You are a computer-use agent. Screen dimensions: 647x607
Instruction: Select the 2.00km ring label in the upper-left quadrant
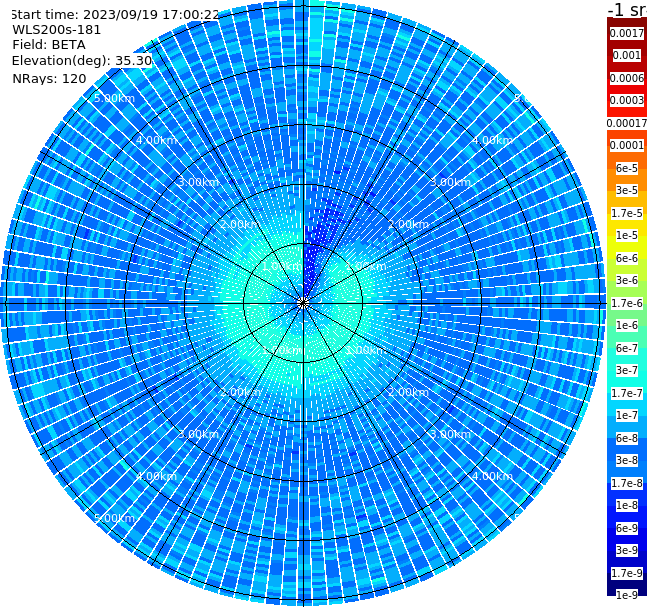coord(240,224)
